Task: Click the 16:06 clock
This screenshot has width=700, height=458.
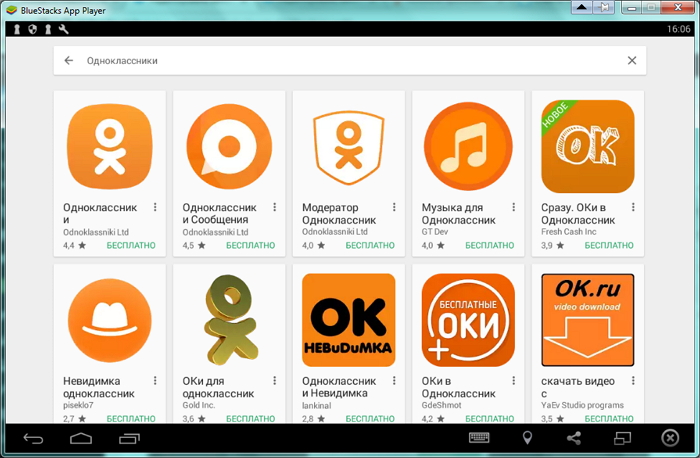Action: pos(679,29)
